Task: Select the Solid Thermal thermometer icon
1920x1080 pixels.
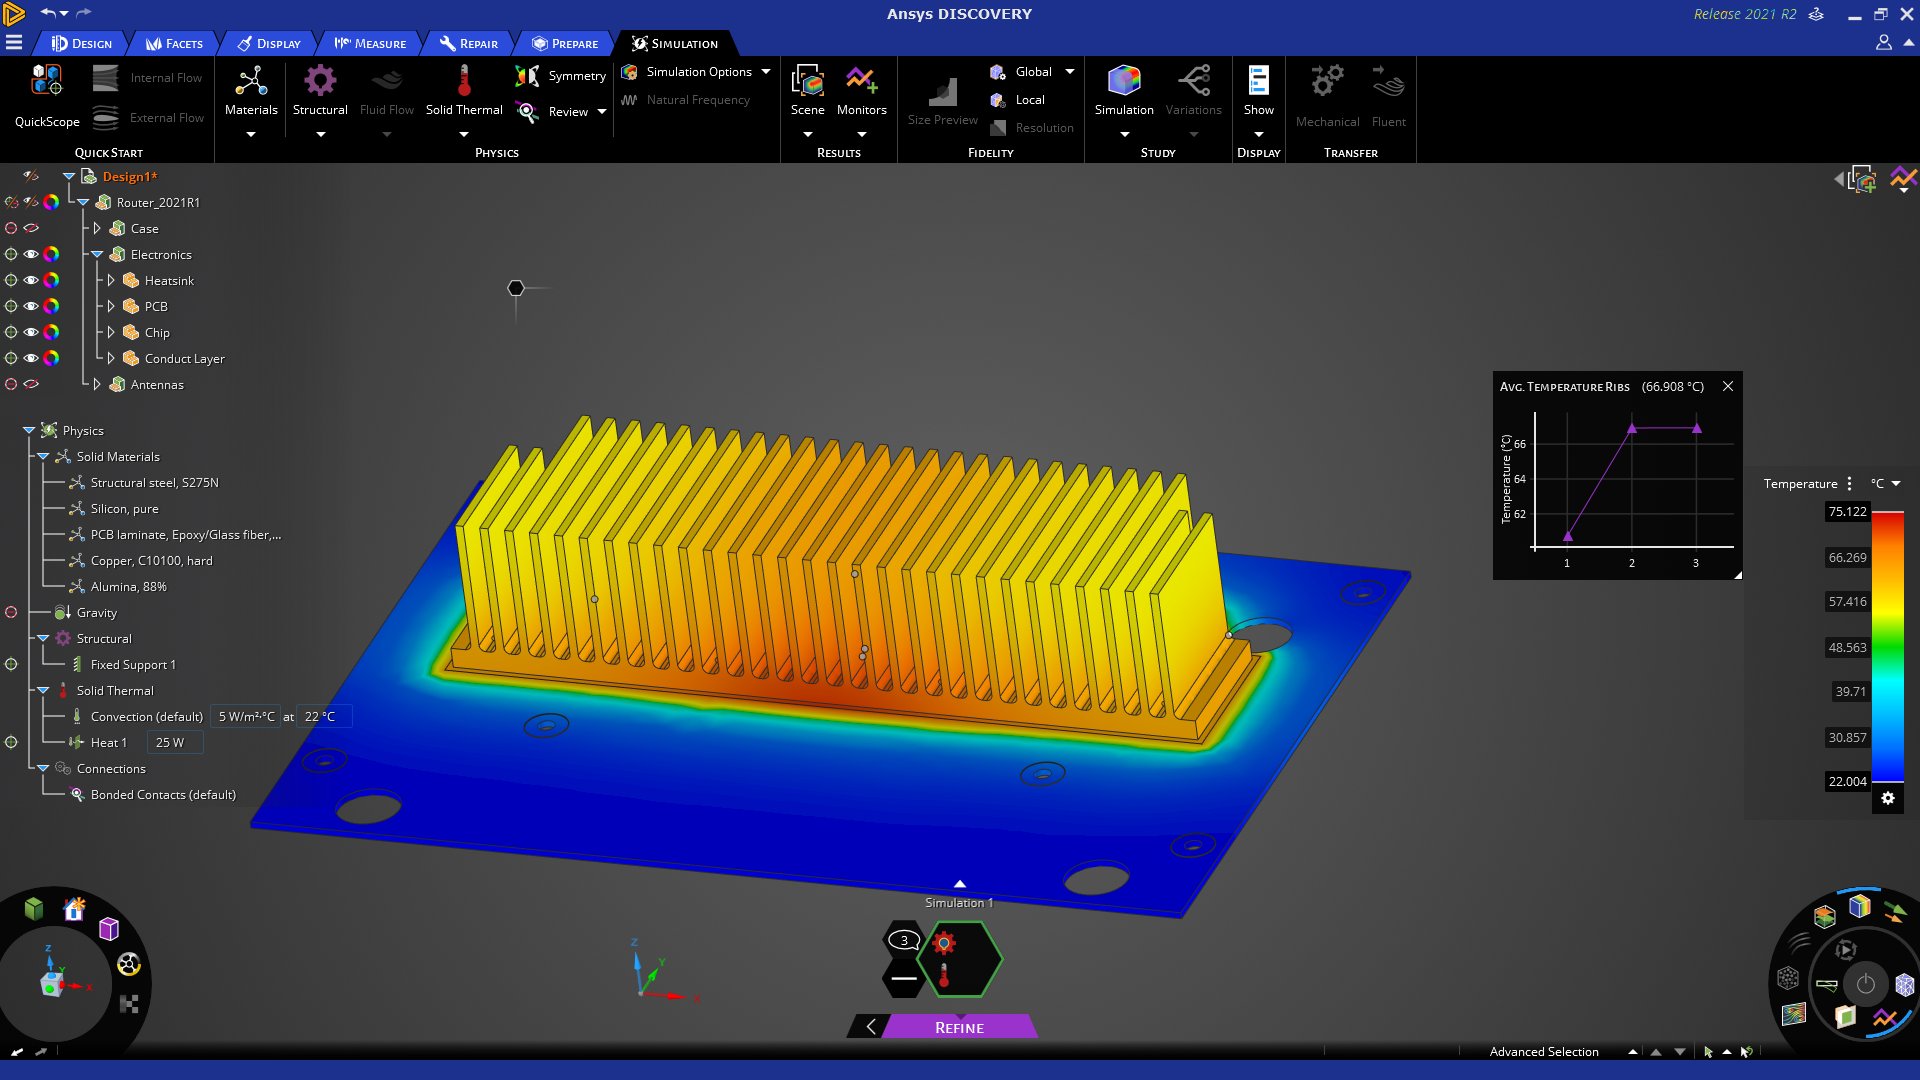Action: [x=464, y=81]
